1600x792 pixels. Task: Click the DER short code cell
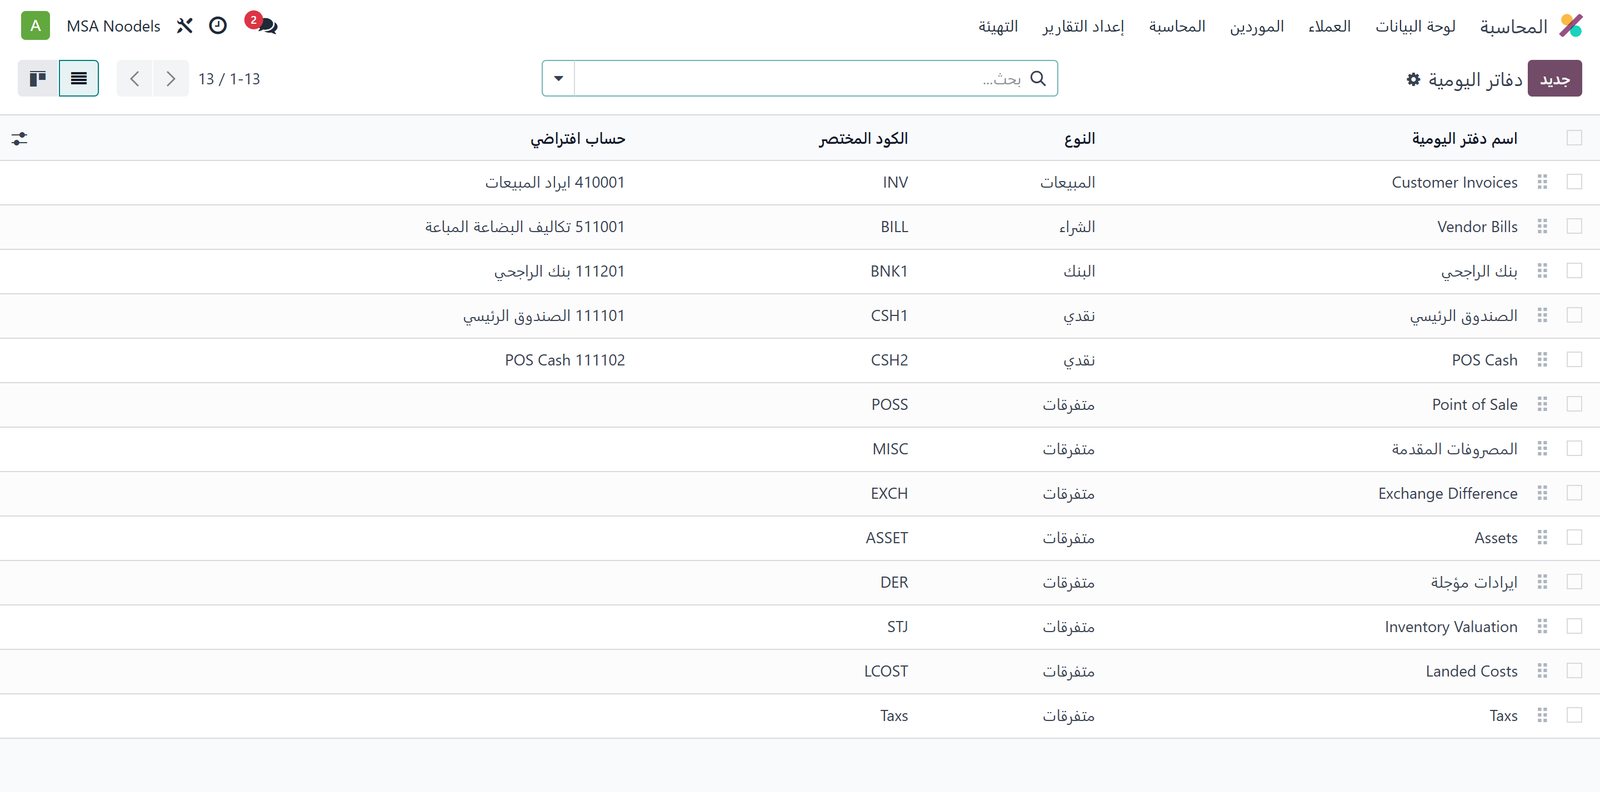894,582
